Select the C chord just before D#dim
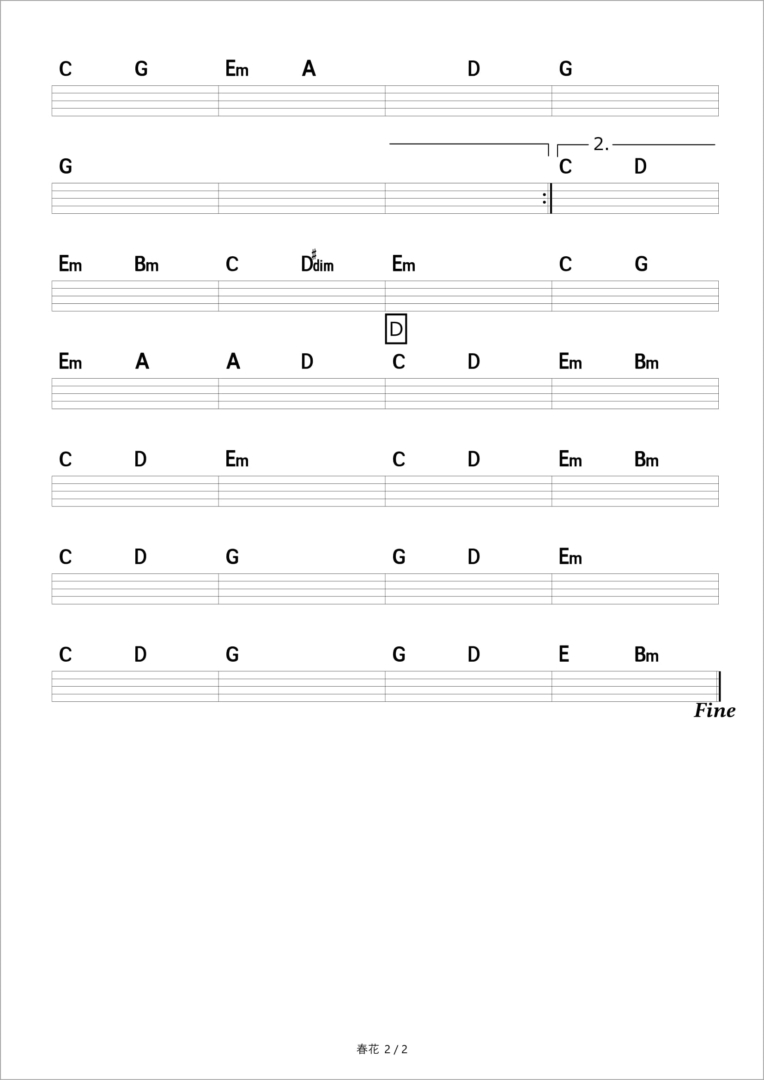This screenshot has width=764, height=1080. [232, 264]
